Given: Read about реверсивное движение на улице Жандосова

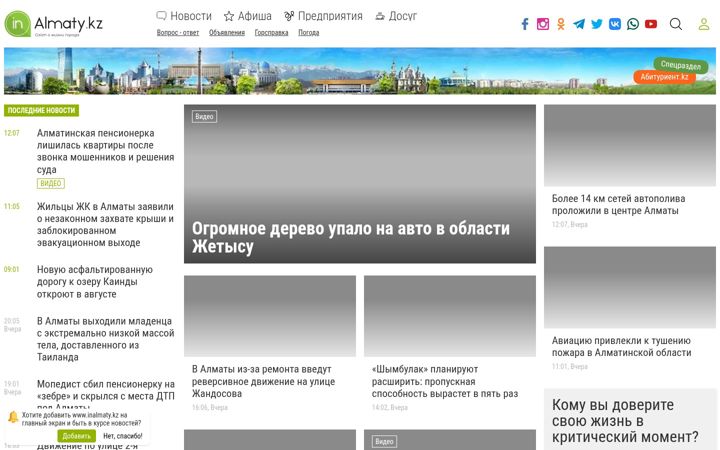Looking at the screenshot, I should coord(263,381).
